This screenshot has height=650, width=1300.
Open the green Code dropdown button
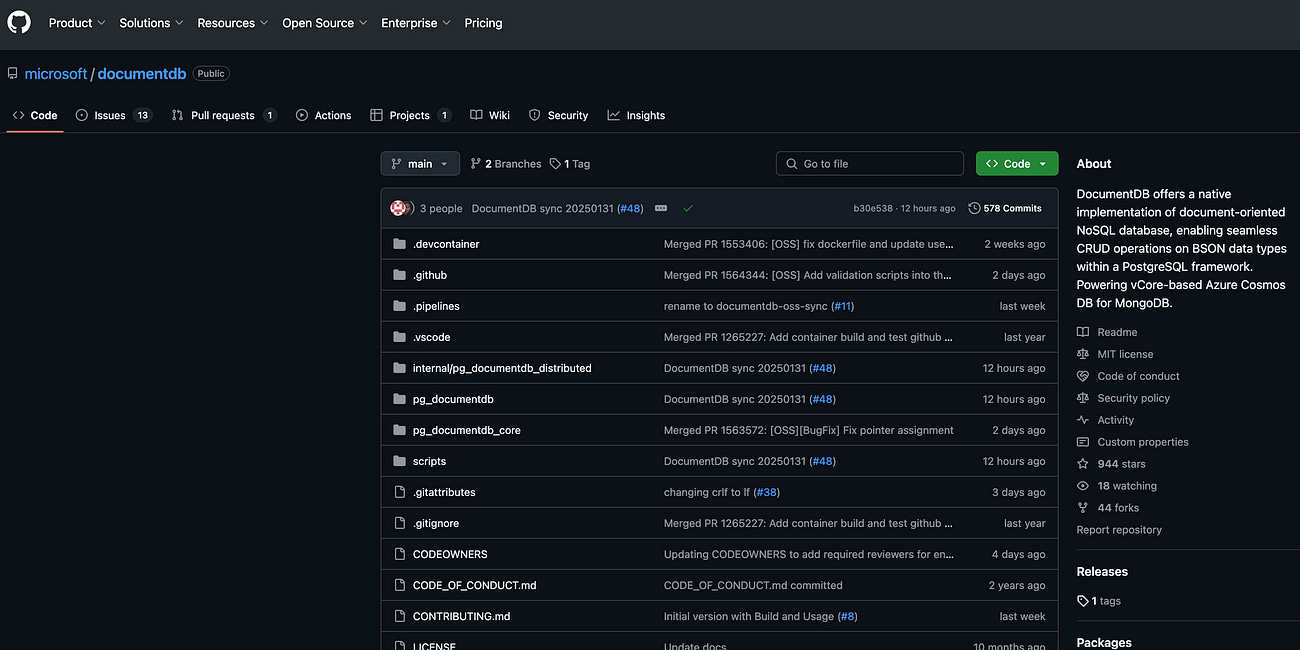click(1017, 164)
